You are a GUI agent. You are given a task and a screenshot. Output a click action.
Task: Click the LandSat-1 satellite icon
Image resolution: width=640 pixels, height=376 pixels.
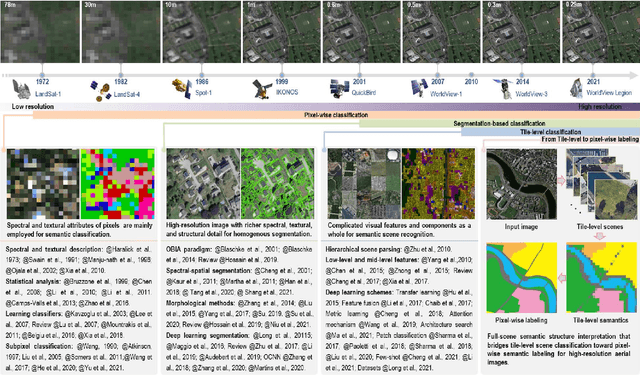click(x=21, y=89)
